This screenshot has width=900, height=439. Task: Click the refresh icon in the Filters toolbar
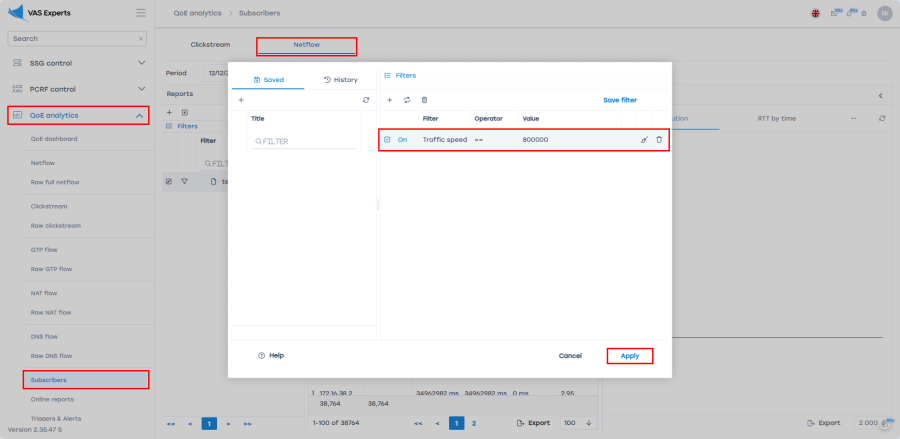coord(407,100)
